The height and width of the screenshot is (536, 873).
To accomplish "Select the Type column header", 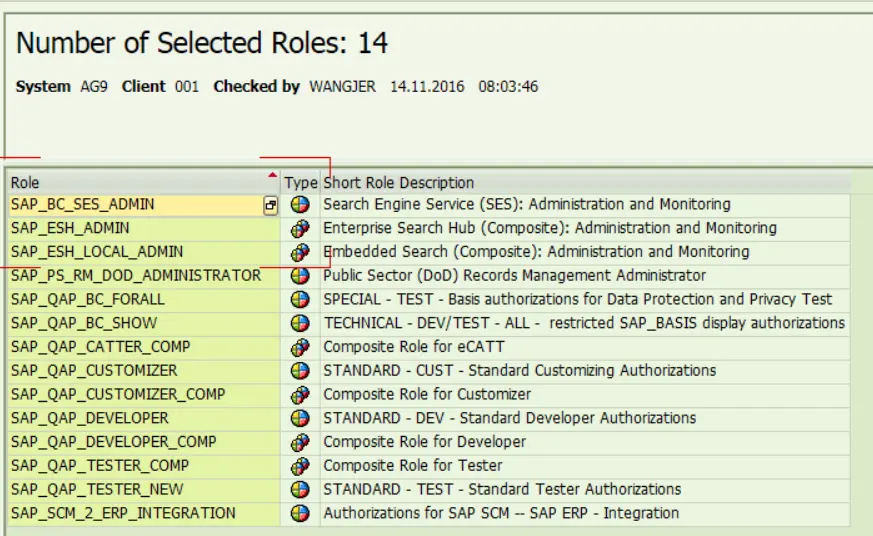I will coord(300,183).
